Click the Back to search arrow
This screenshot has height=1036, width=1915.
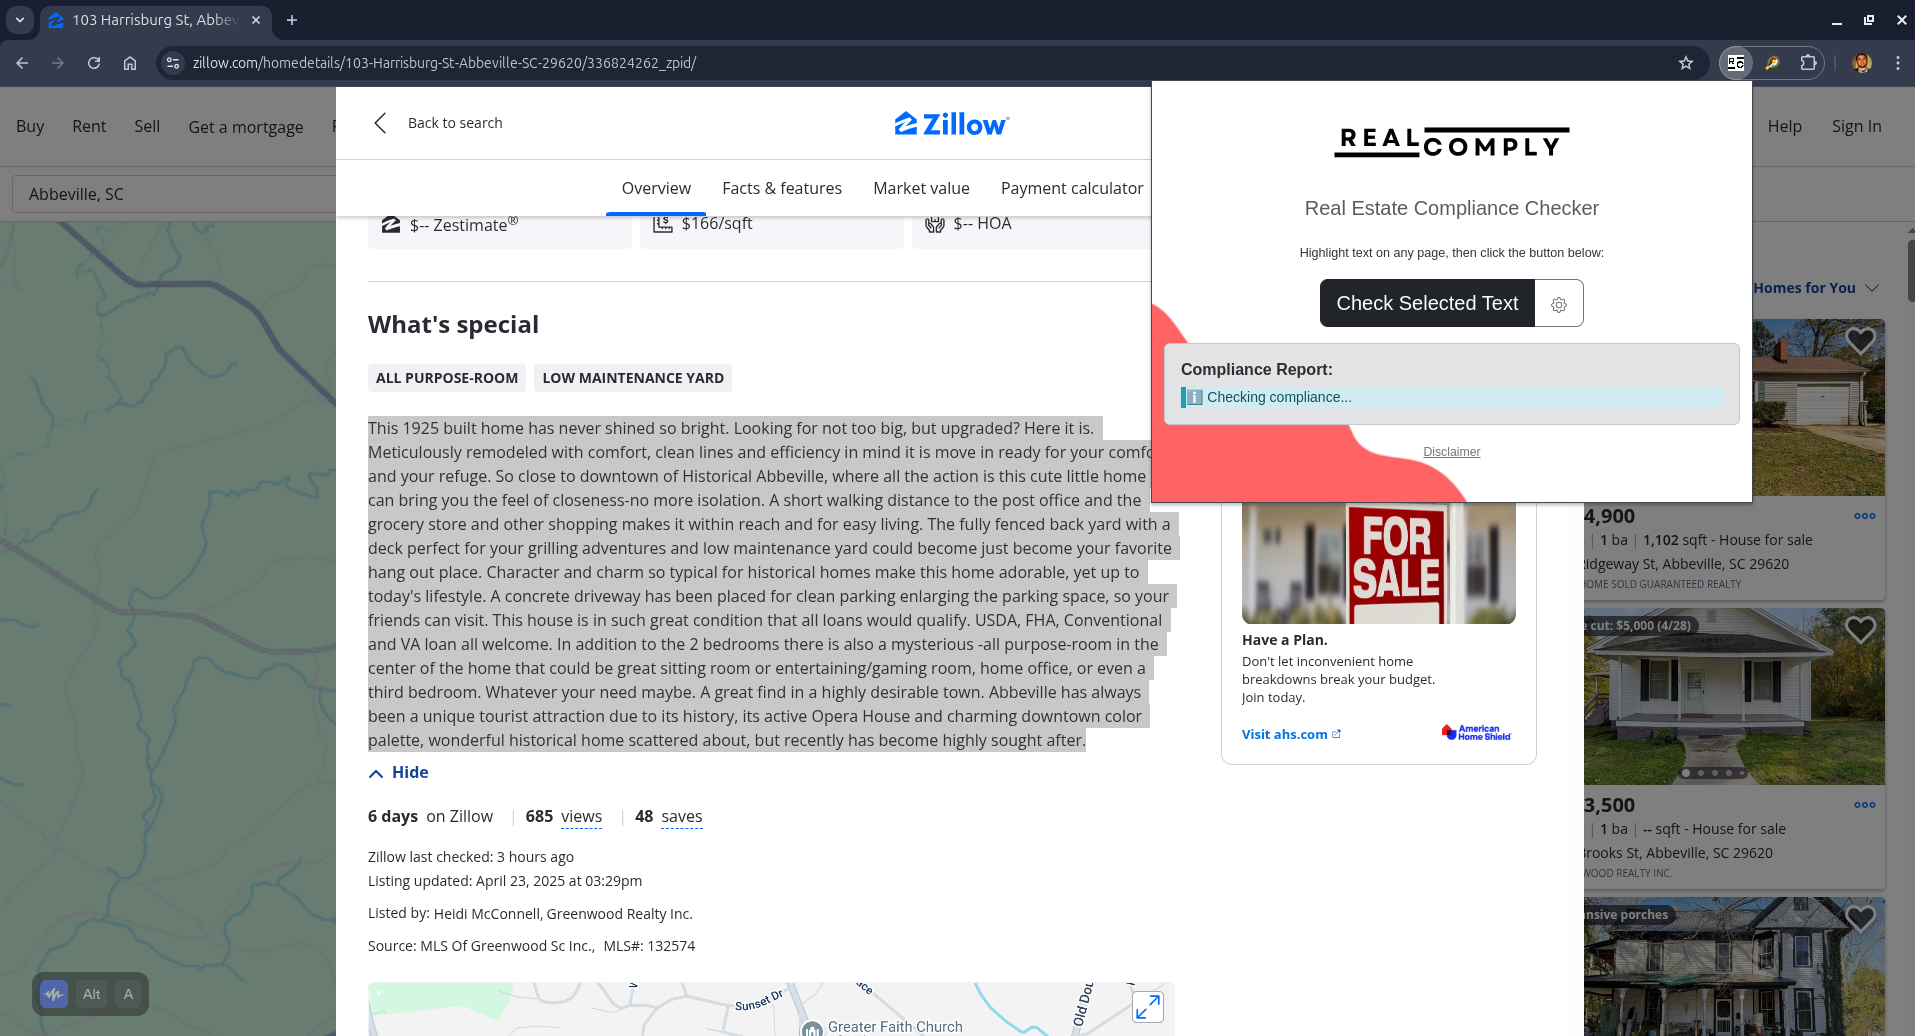380,123
